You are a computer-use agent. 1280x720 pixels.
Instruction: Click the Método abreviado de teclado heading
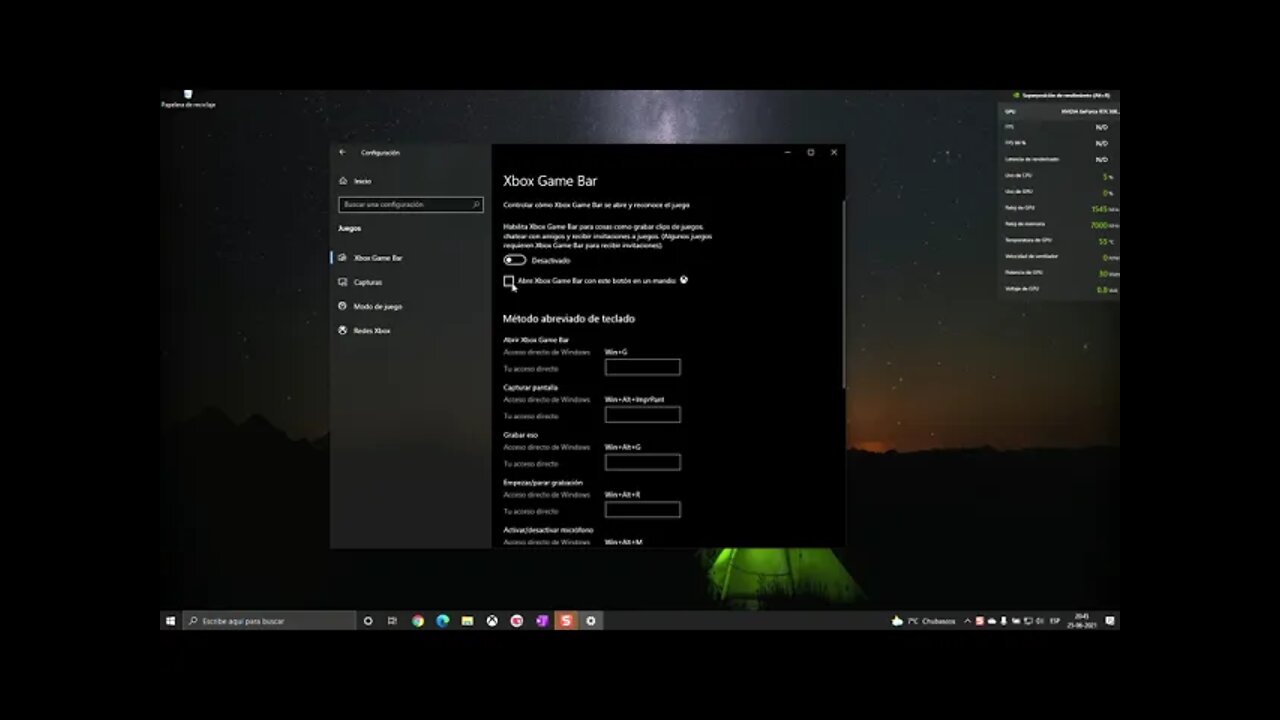click(569, 319)
